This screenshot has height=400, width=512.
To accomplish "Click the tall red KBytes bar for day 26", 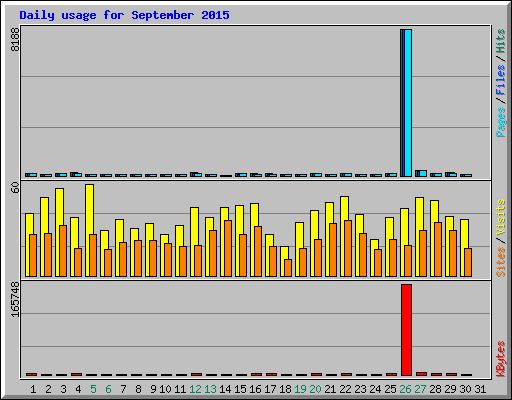I will [406, 330].
